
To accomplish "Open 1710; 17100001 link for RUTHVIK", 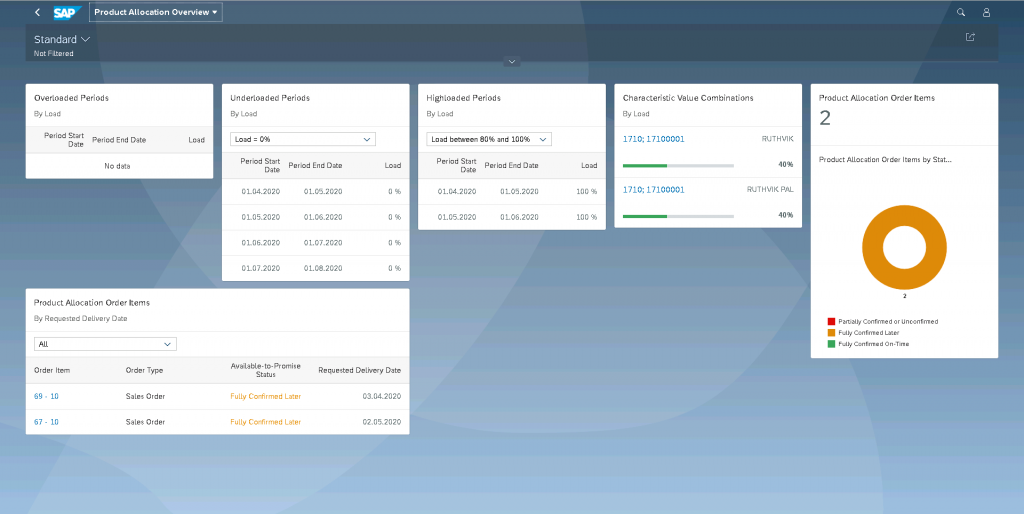I will (654, 139).
